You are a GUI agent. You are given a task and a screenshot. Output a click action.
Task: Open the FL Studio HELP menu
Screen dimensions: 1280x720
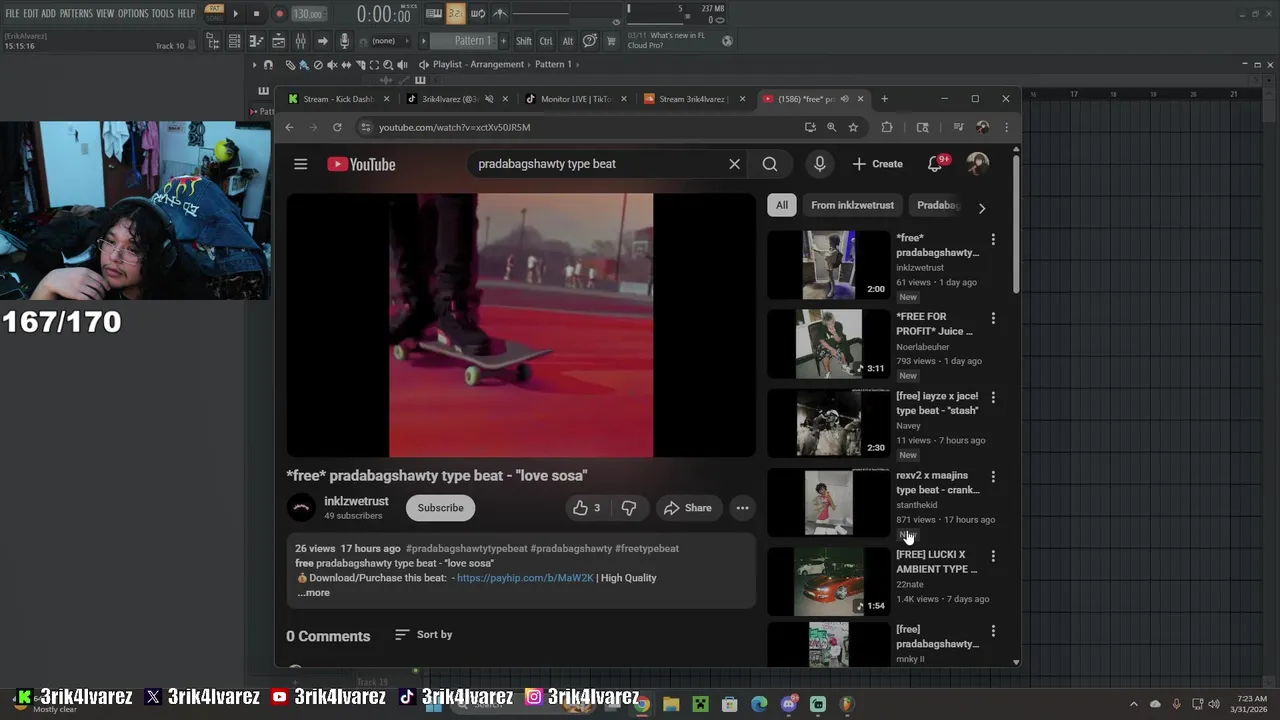(x=187, y=14)
